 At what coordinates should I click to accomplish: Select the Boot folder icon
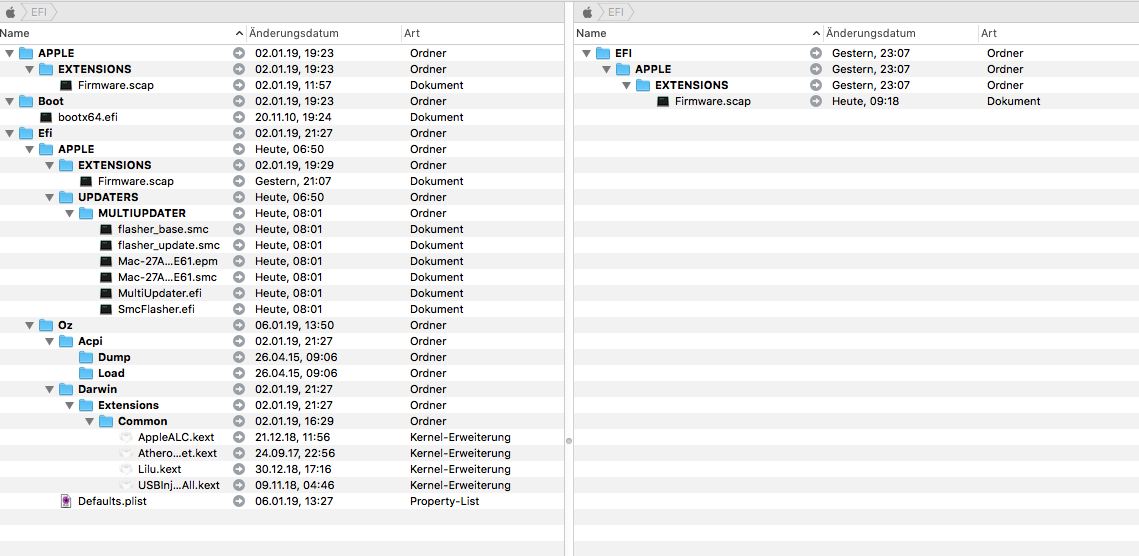(26, 101)
